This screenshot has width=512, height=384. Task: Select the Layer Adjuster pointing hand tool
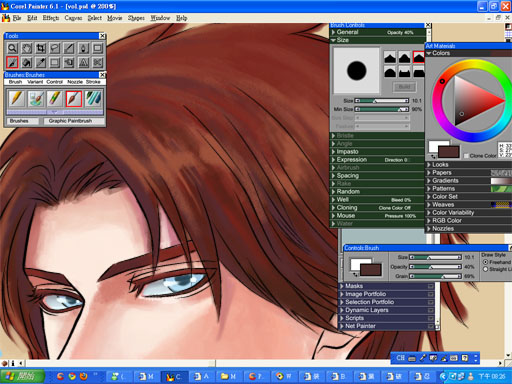(69, 62)
